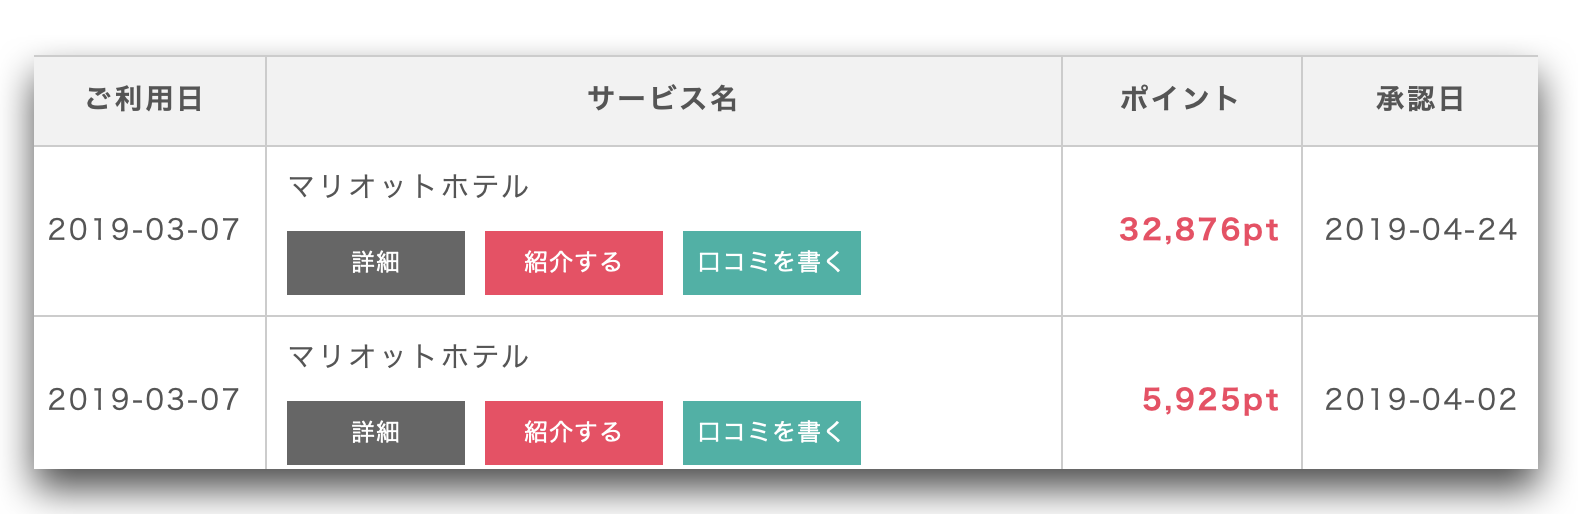Viewport: 1582px width, 514px height.
Task: Click the approval date 2019-04-24
Action: [x=1421, y=230]
